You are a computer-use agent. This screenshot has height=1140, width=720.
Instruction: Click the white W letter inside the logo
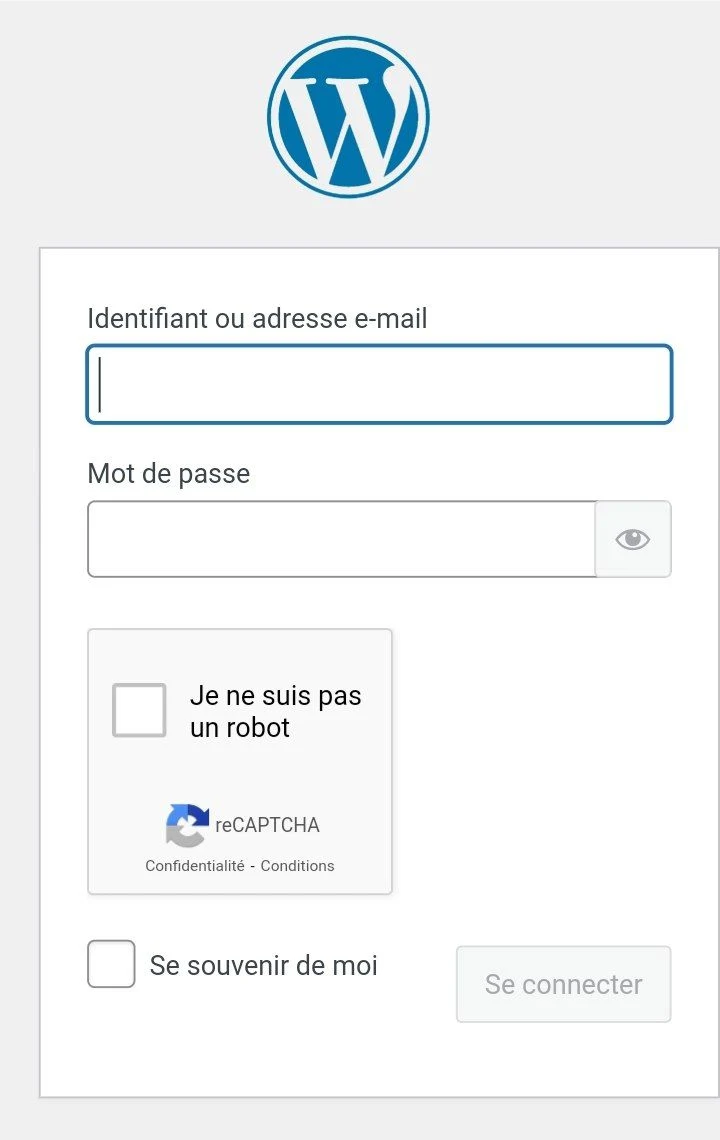pos(348,125)
